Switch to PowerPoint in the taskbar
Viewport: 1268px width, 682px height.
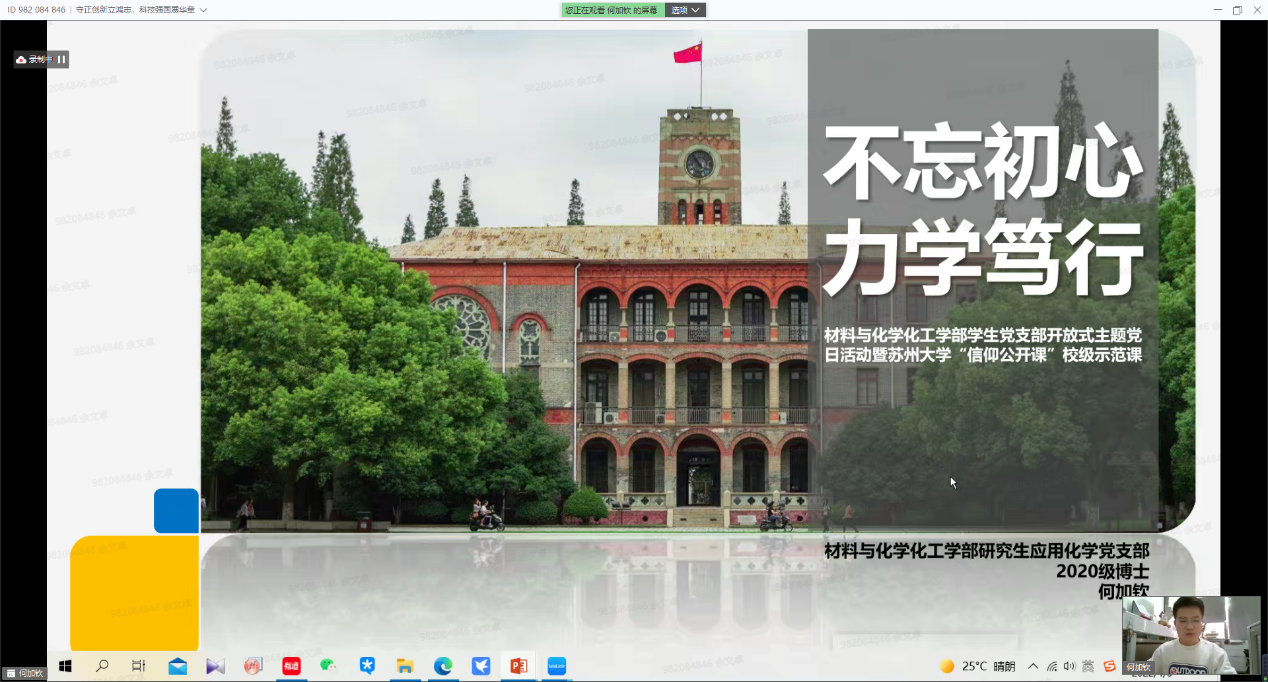point(518,666)
